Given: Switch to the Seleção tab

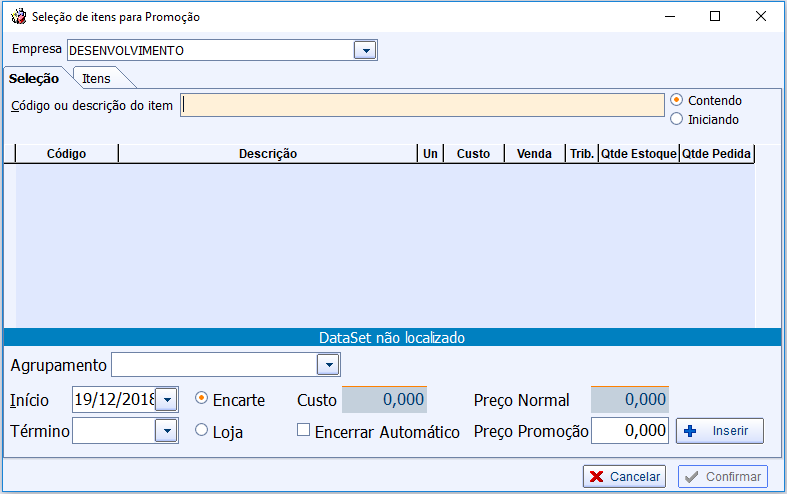Looking at the screenshot, I should (34, 78).
